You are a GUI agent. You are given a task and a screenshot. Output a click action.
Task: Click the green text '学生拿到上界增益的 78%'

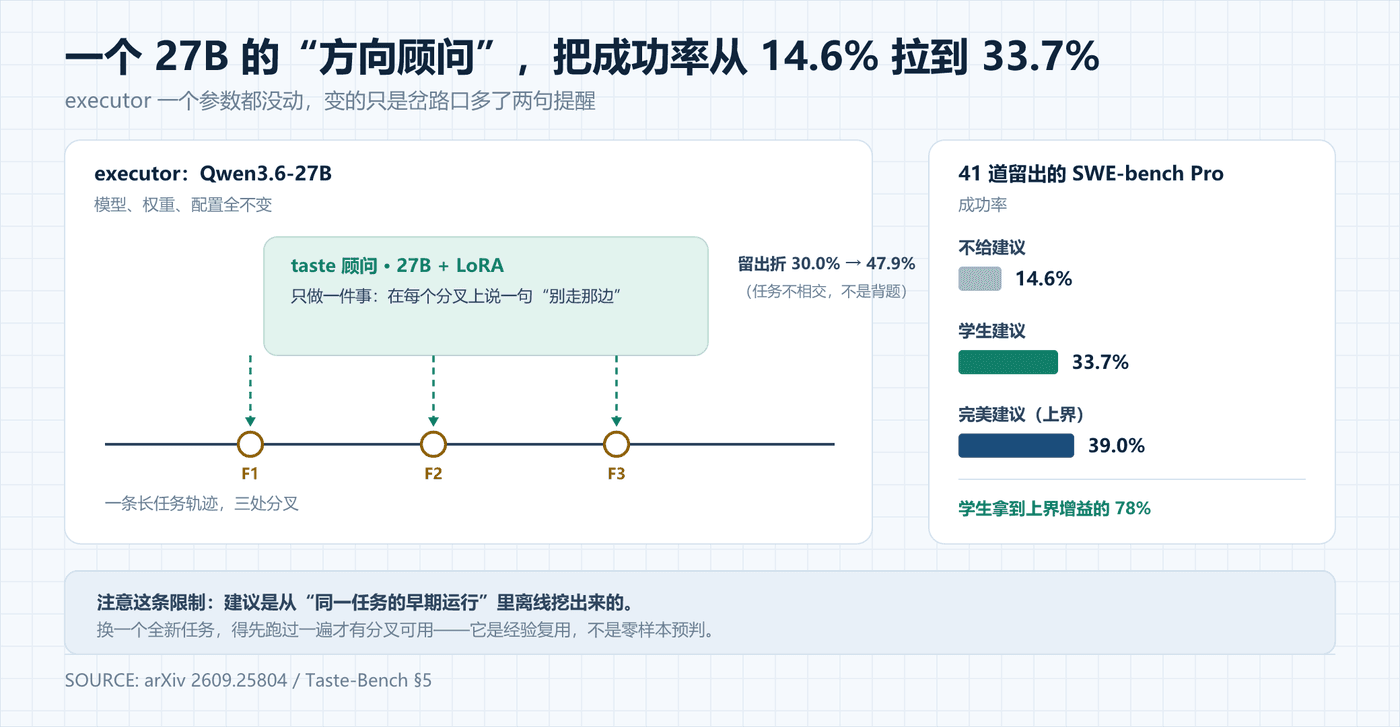1055,508
